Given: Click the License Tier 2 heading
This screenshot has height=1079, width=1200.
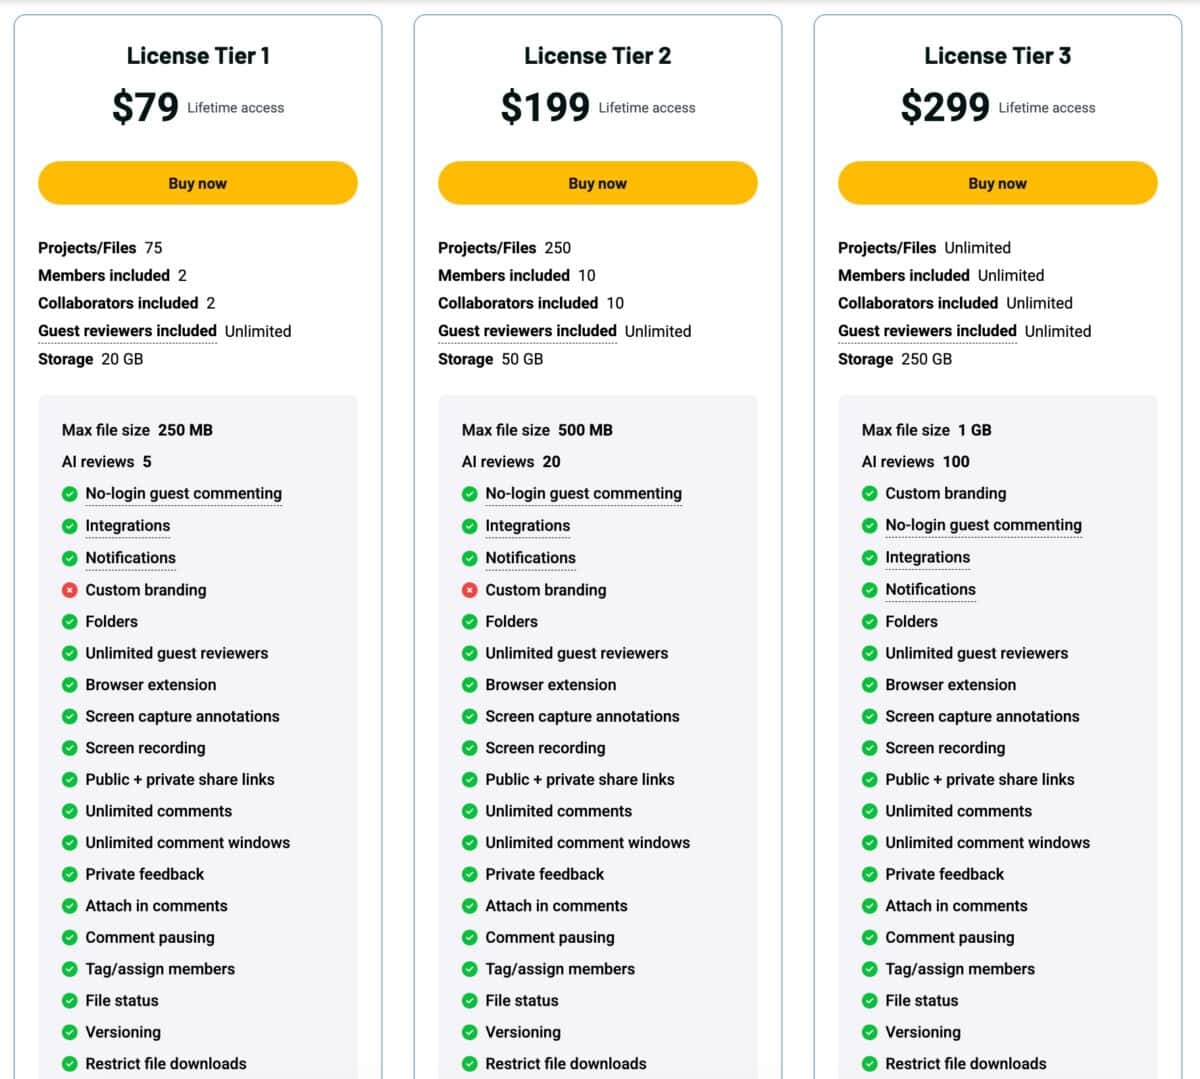Looking at the screenshot, I should pos(597,56).
